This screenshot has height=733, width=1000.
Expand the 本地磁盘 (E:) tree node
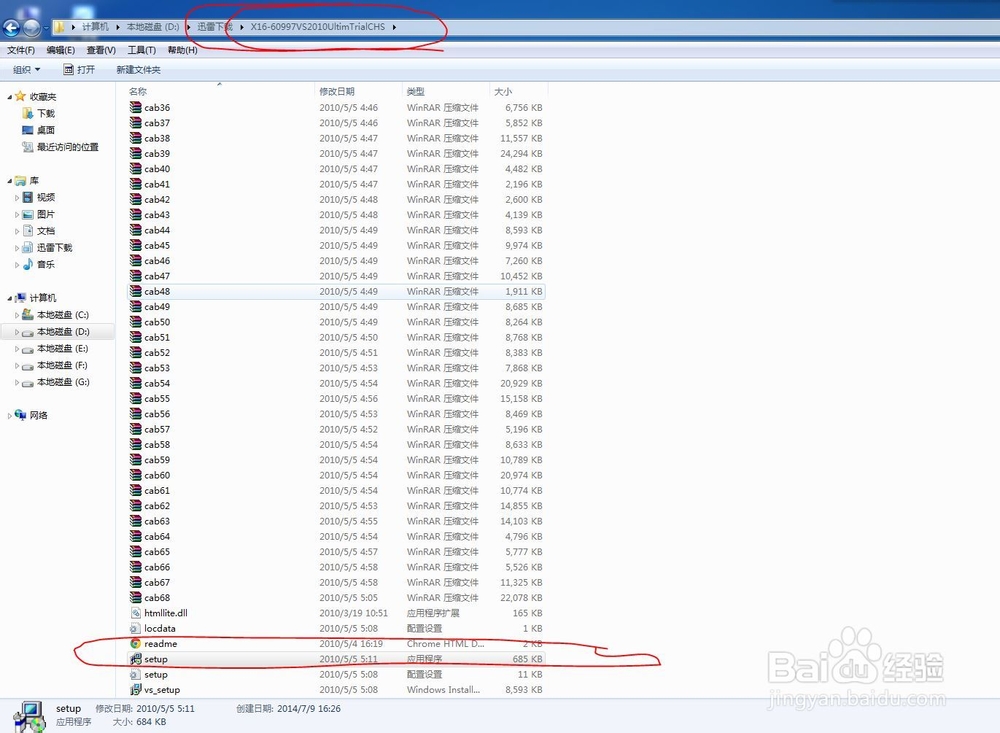click(x=17, y=348)
